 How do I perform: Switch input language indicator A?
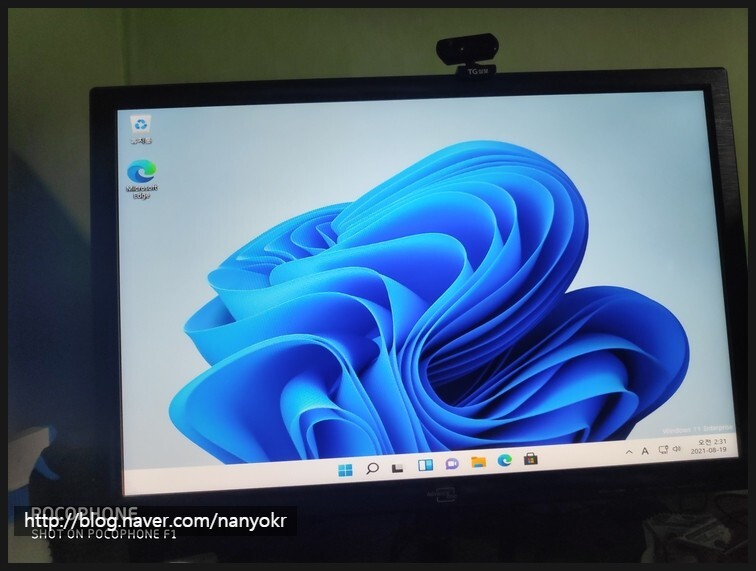[x=645, y=451]
